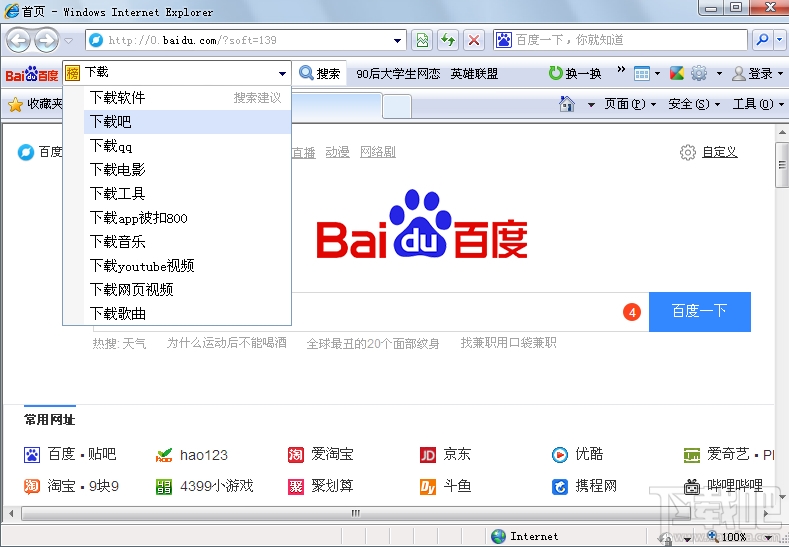The image size is (789, 547).
Task: Open search provider dropdown arrow
Action: (779, 40)
